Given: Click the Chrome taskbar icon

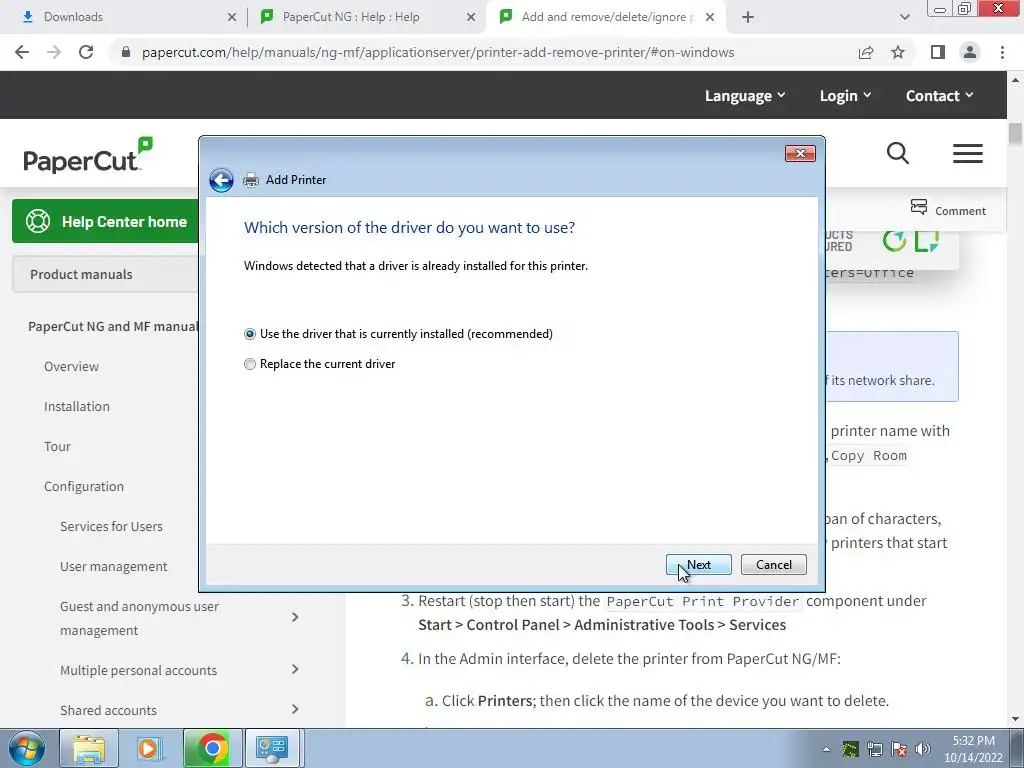Looking at the screenshot, I should click(x=213, y=748).
